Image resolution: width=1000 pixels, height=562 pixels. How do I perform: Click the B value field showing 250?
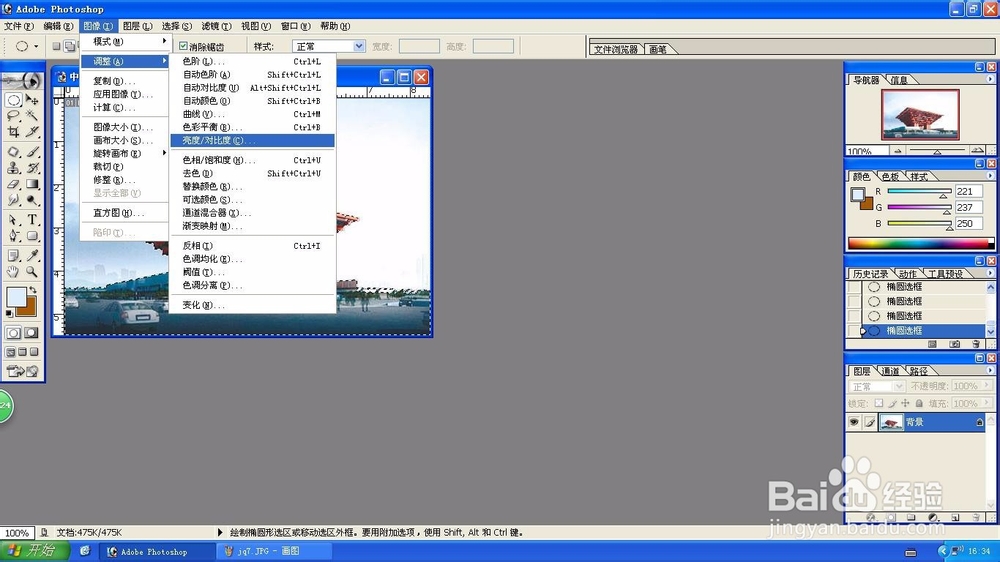(x=968, y=224)
